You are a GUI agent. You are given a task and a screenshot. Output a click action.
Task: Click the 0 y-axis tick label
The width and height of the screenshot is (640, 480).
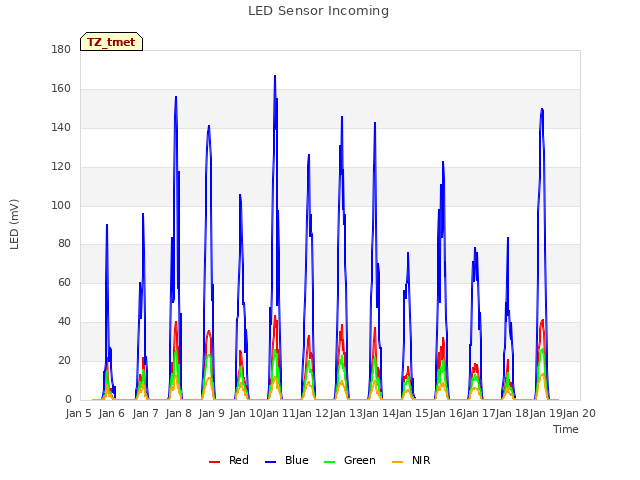(68, 400)
